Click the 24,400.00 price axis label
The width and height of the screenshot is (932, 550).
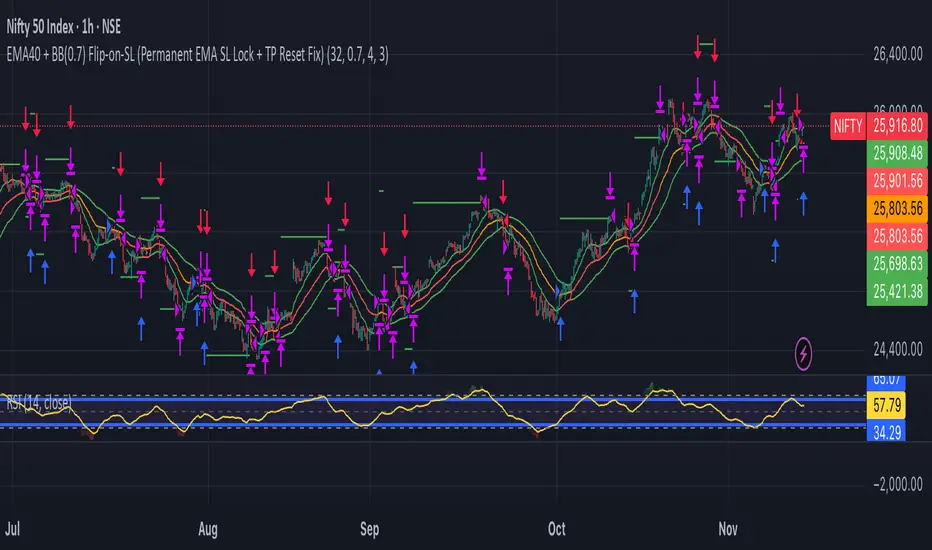pos(896,349)
